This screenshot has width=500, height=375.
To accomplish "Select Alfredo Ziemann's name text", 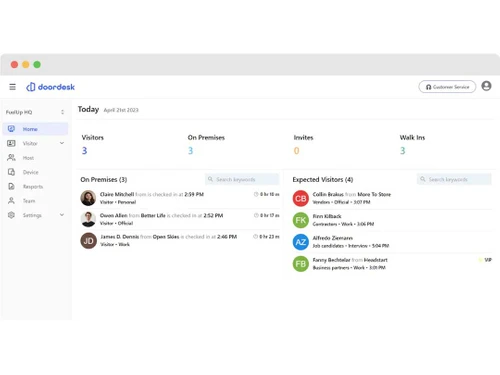I will [333, 238].
